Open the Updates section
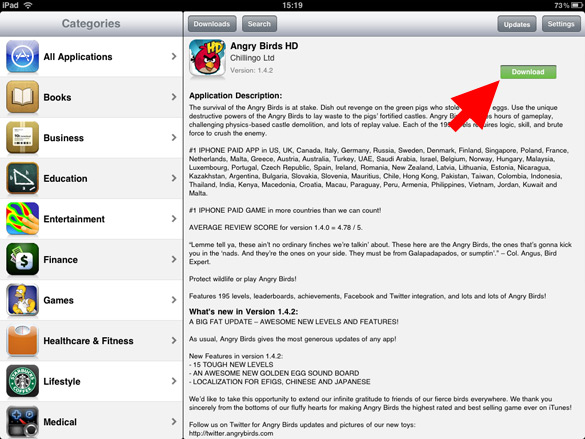 [x=517, y=24]
